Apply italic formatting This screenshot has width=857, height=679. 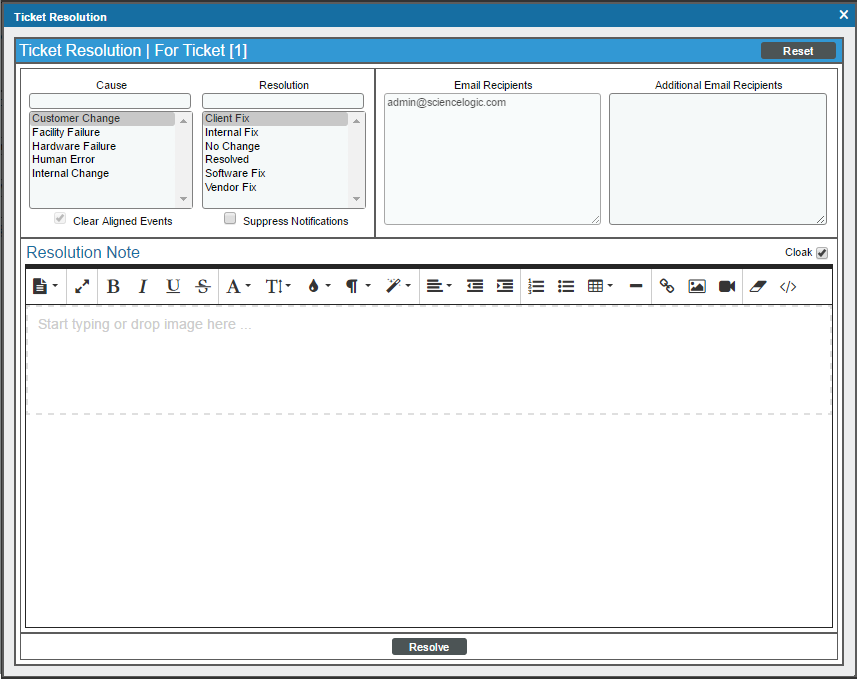click(142, 286)
